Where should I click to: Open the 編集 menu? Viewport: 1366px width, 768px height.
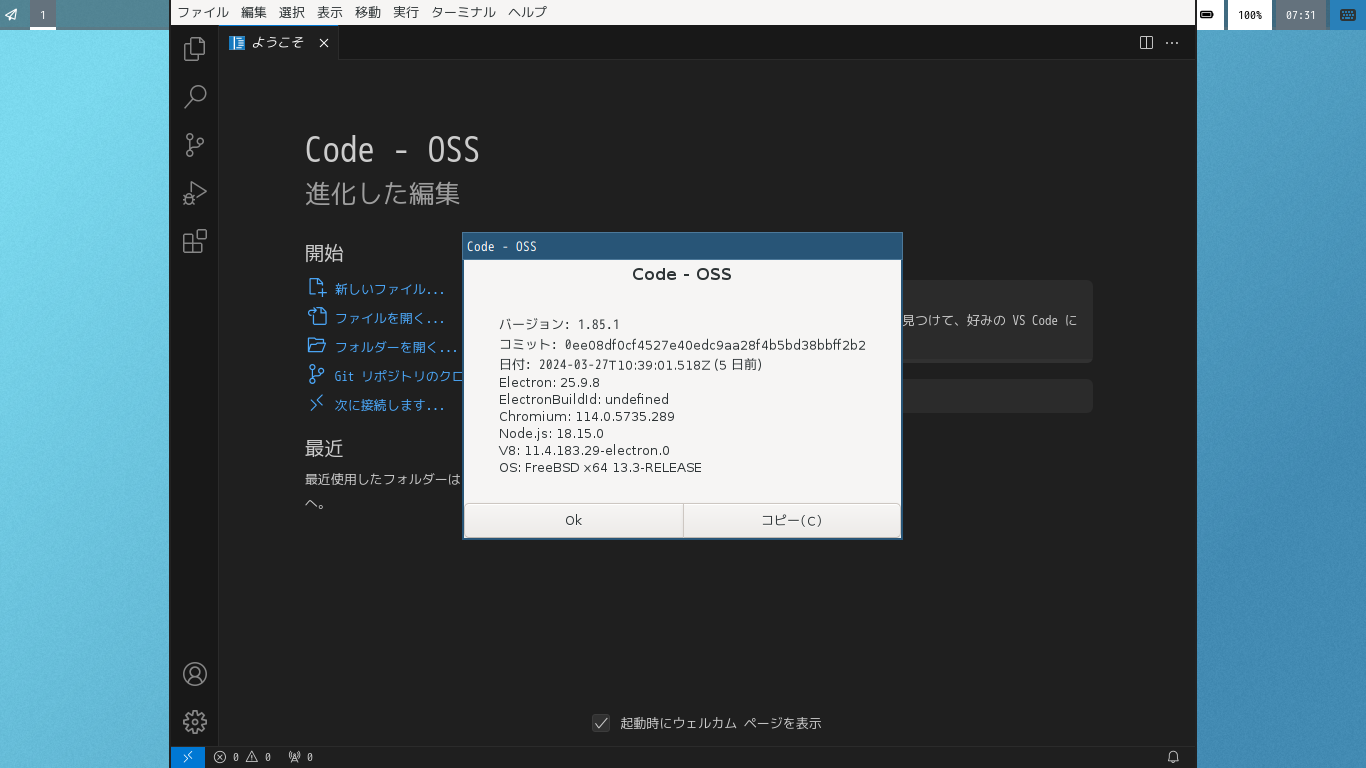[254, 12]
